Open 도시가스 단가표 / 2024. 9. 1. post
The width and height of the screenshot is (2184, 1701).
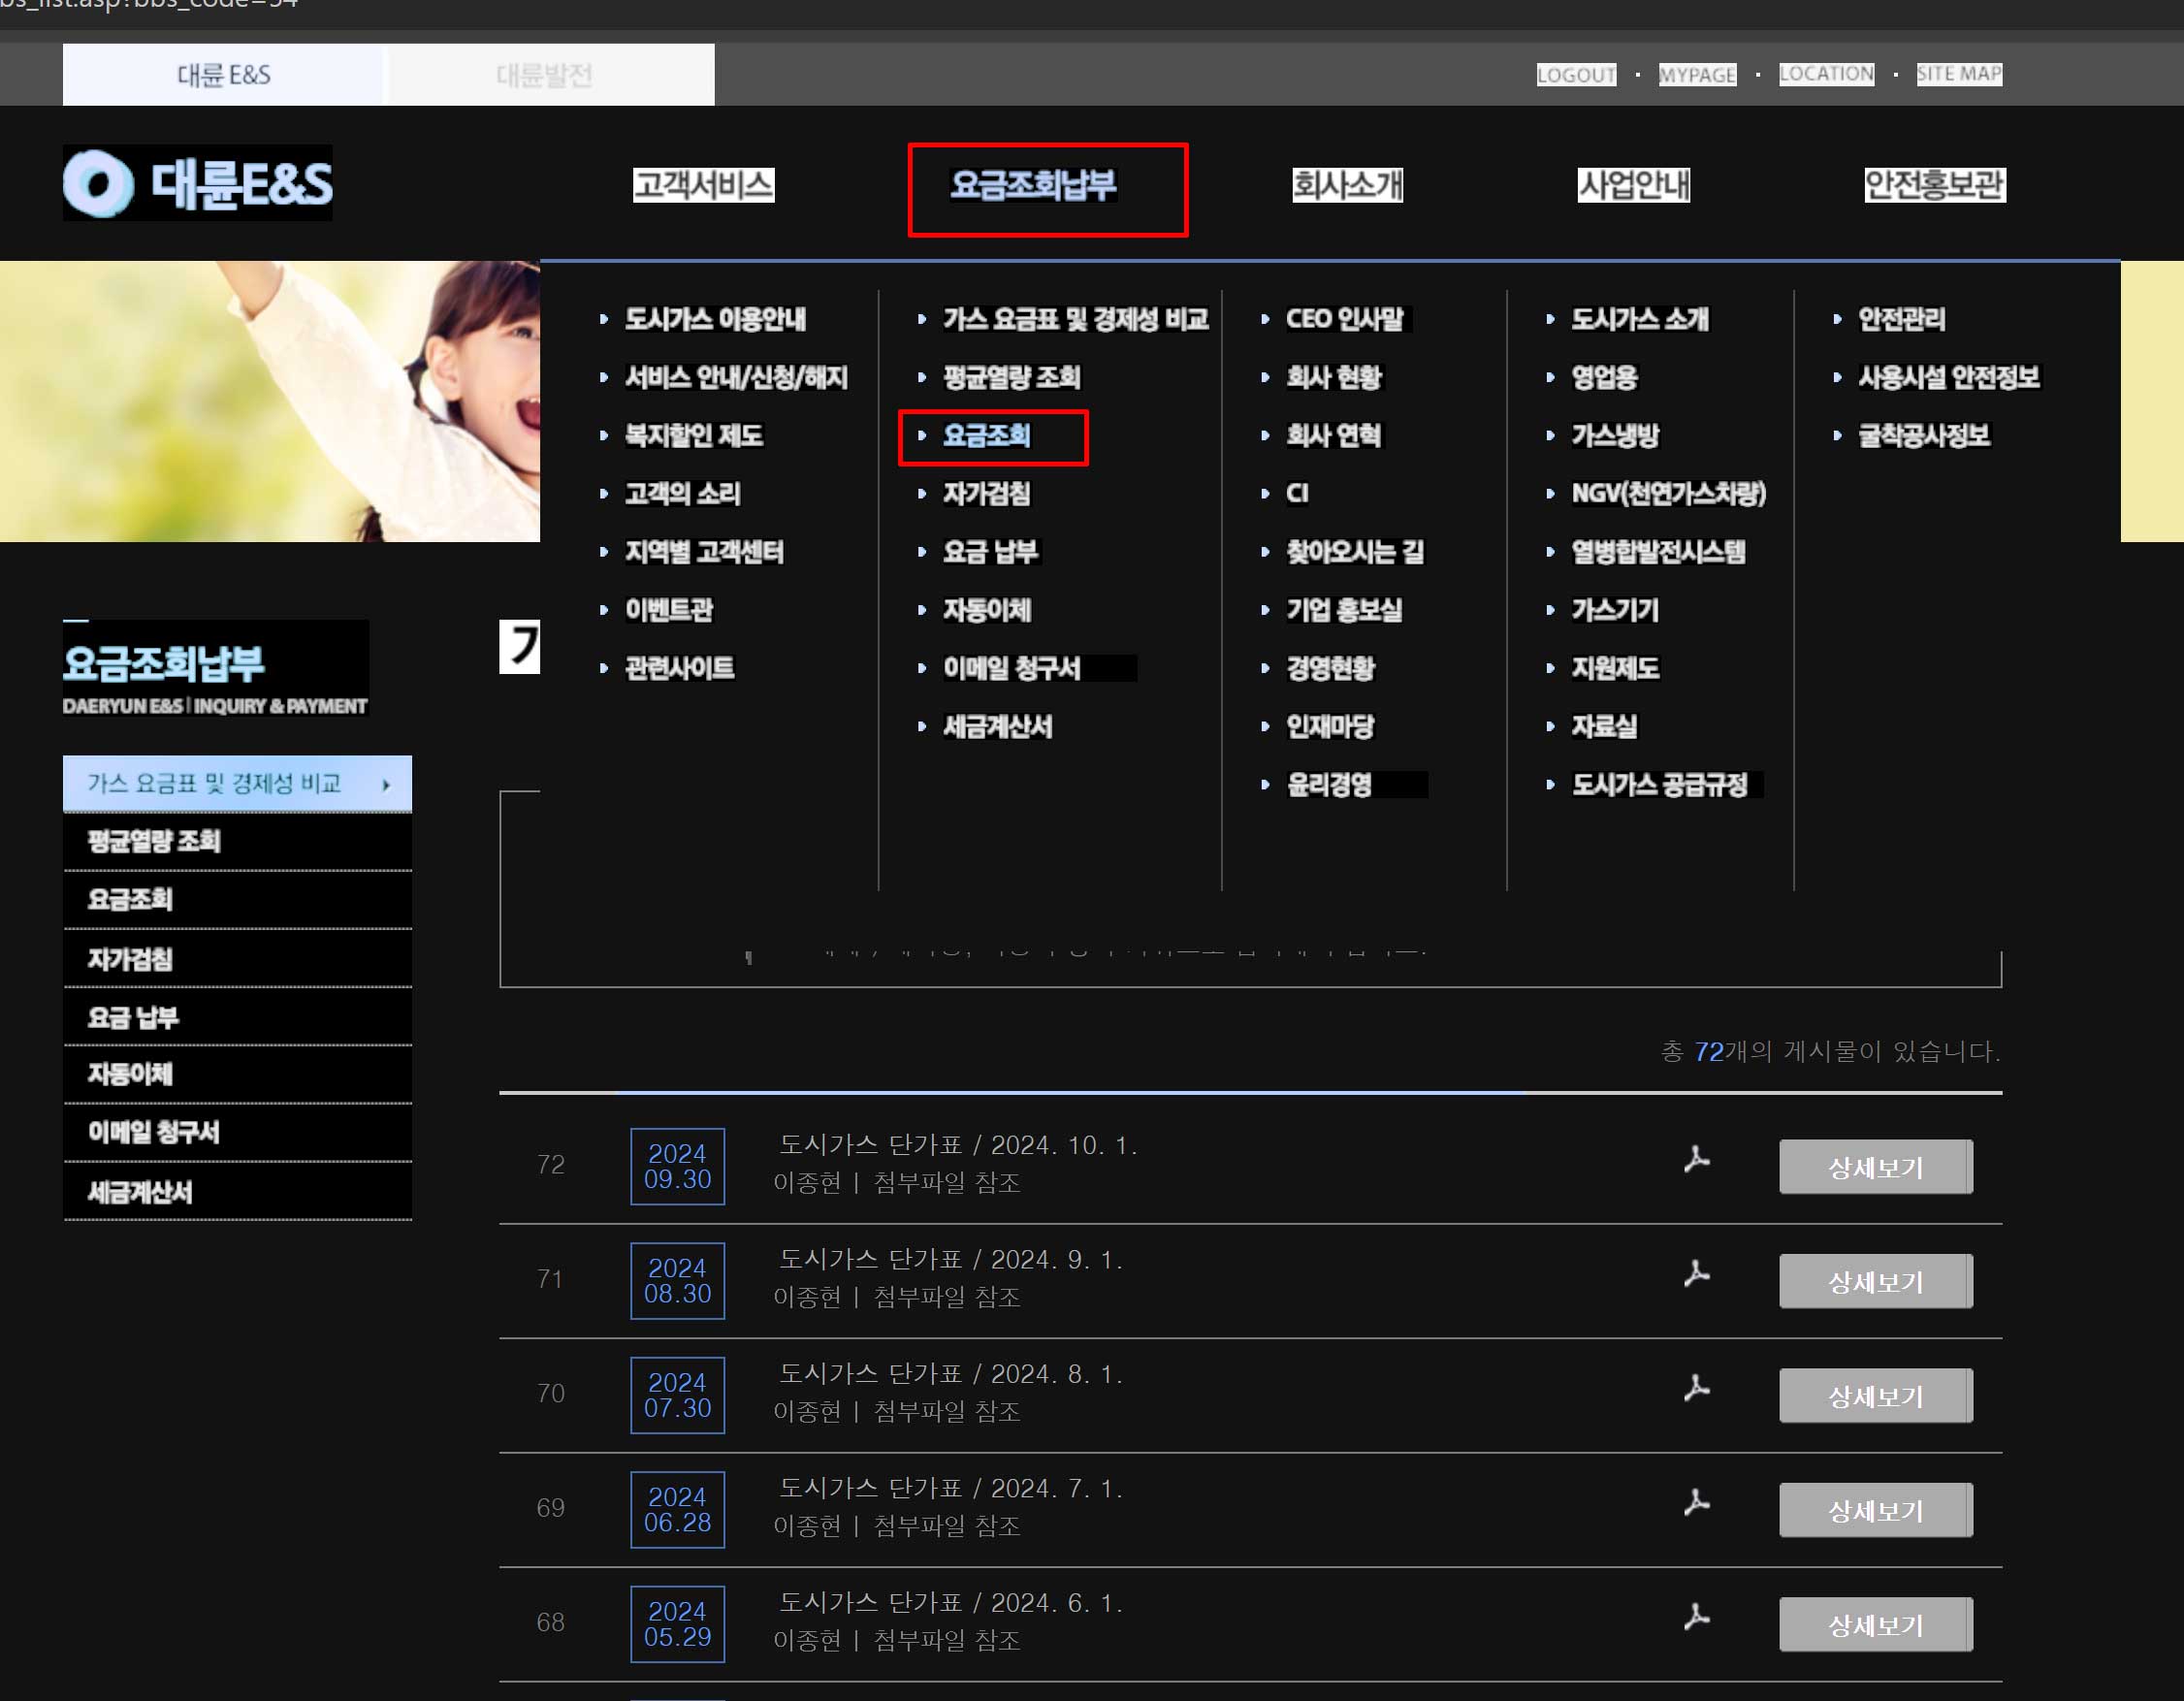[x=950, y=1260]
